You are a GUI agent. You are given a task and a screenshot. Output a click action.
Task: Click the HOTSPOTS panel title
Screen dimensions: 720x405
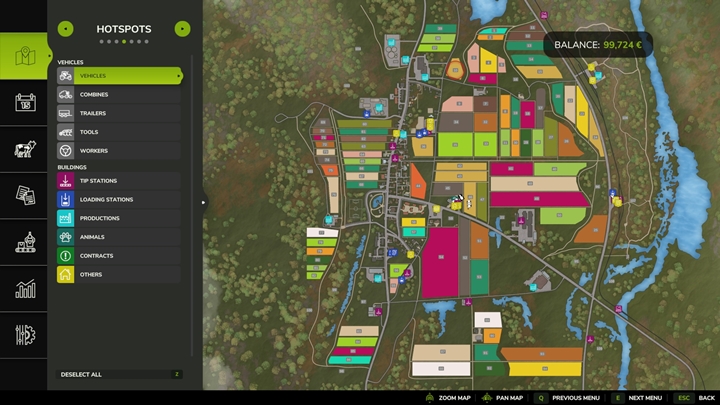124,29
